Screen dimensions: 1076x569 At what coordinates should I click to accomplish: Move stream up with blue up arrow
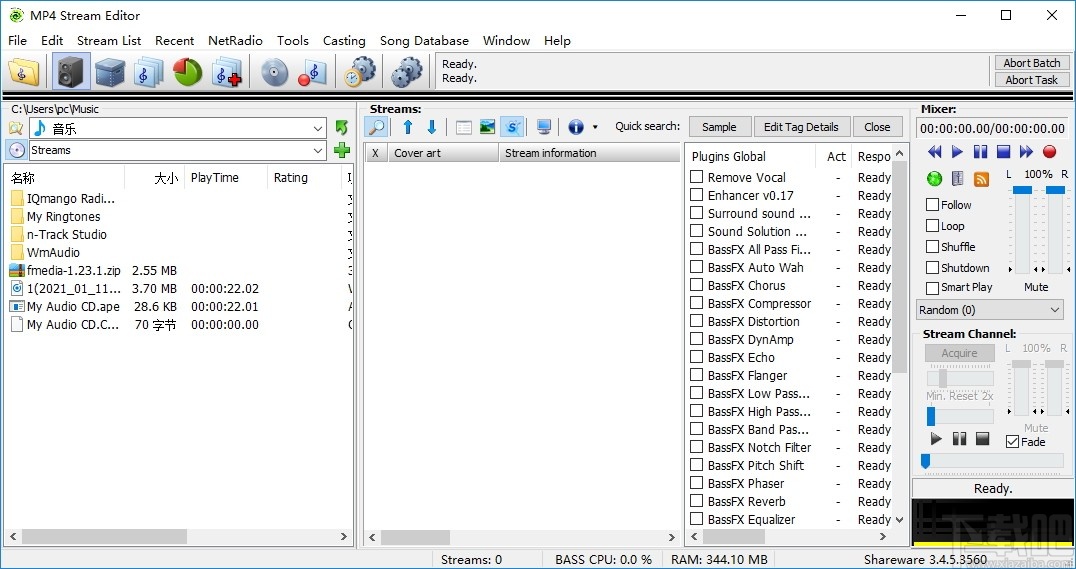(x=408, y=127)
